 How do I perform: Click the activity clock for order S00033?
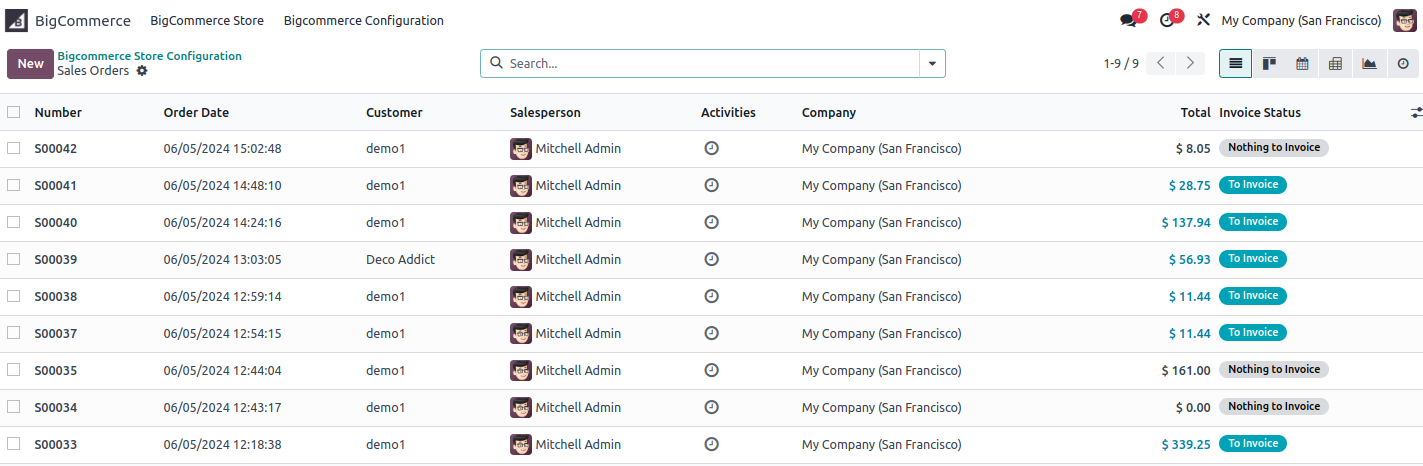point(711,444)
